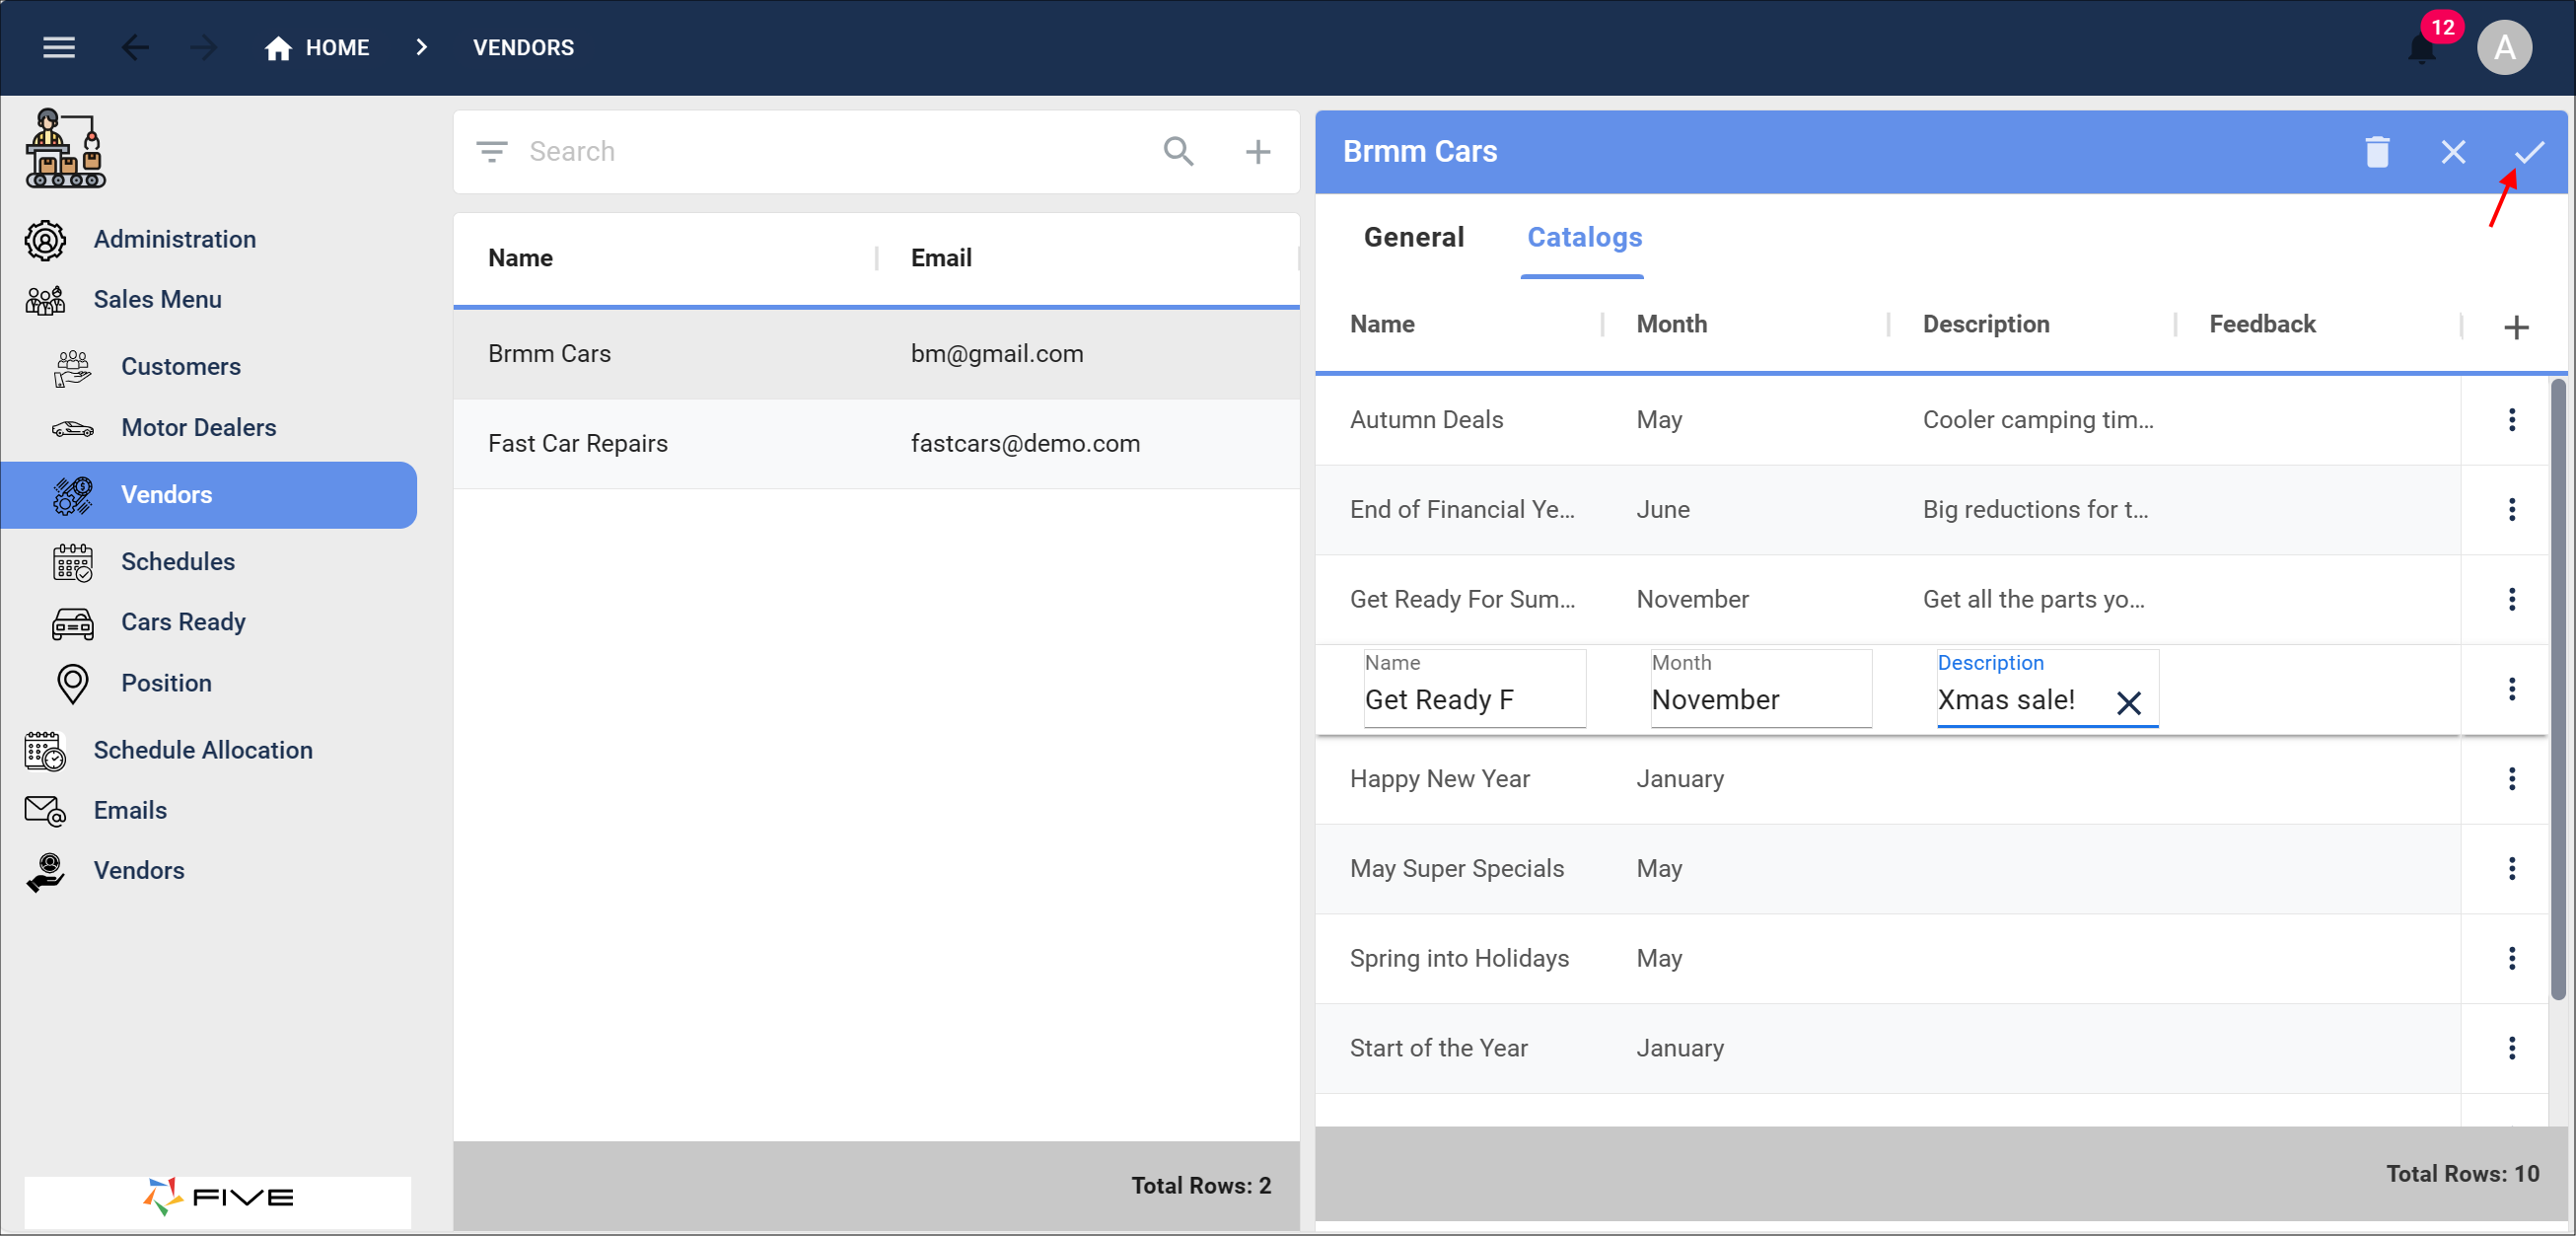Open Customers in the sidebar
2576x1236 pixels.
[x=180, y=366]
